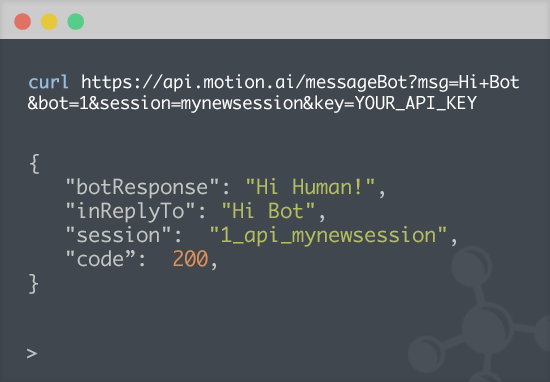The width and height of the screenshot is (550, 382).
Task: Click the "botResponse" JSON key
Action: coord(142,187)
